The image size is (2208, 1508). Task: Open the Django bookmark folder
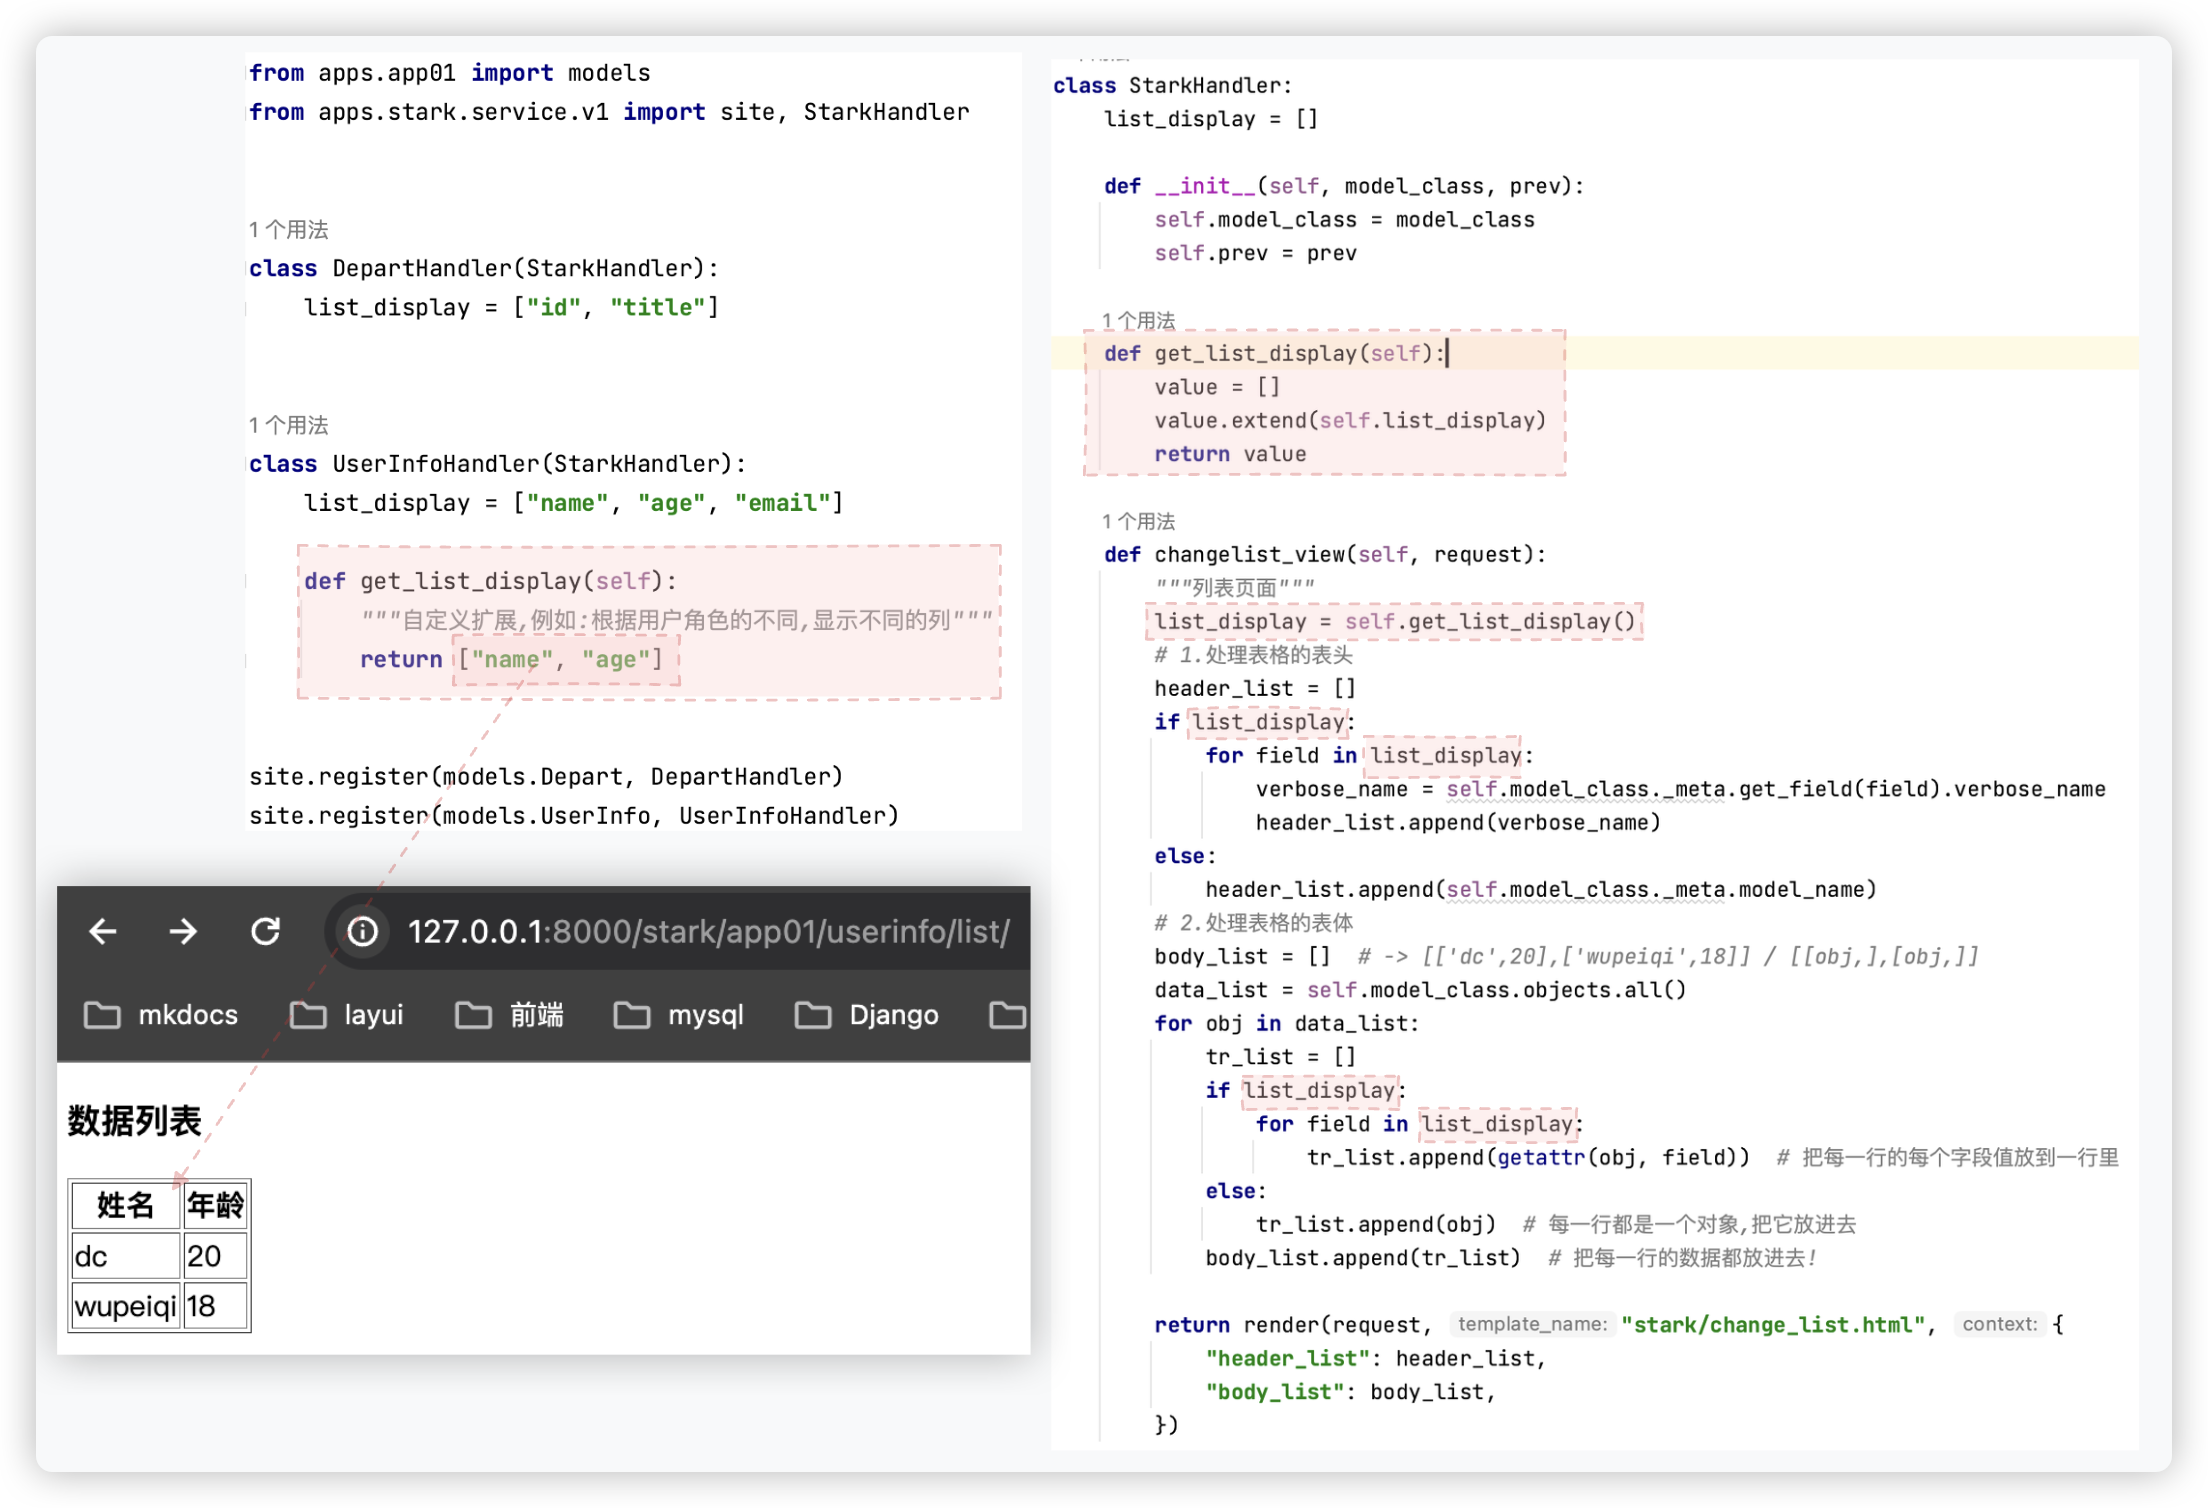tap(867, 1015)
